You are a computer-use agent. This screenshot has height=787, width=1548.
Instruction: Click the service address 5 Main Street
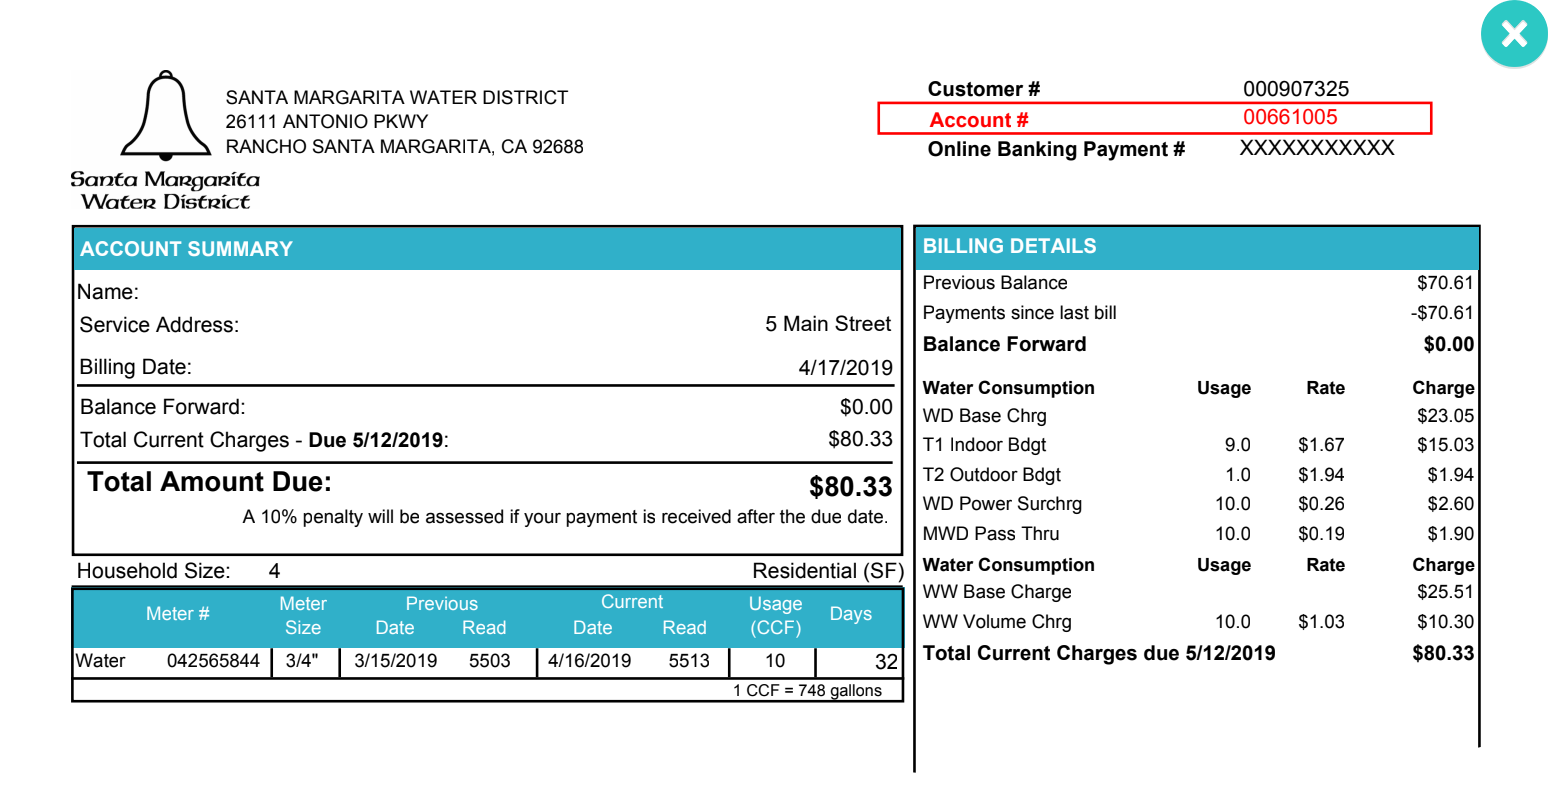coord(828,324)
